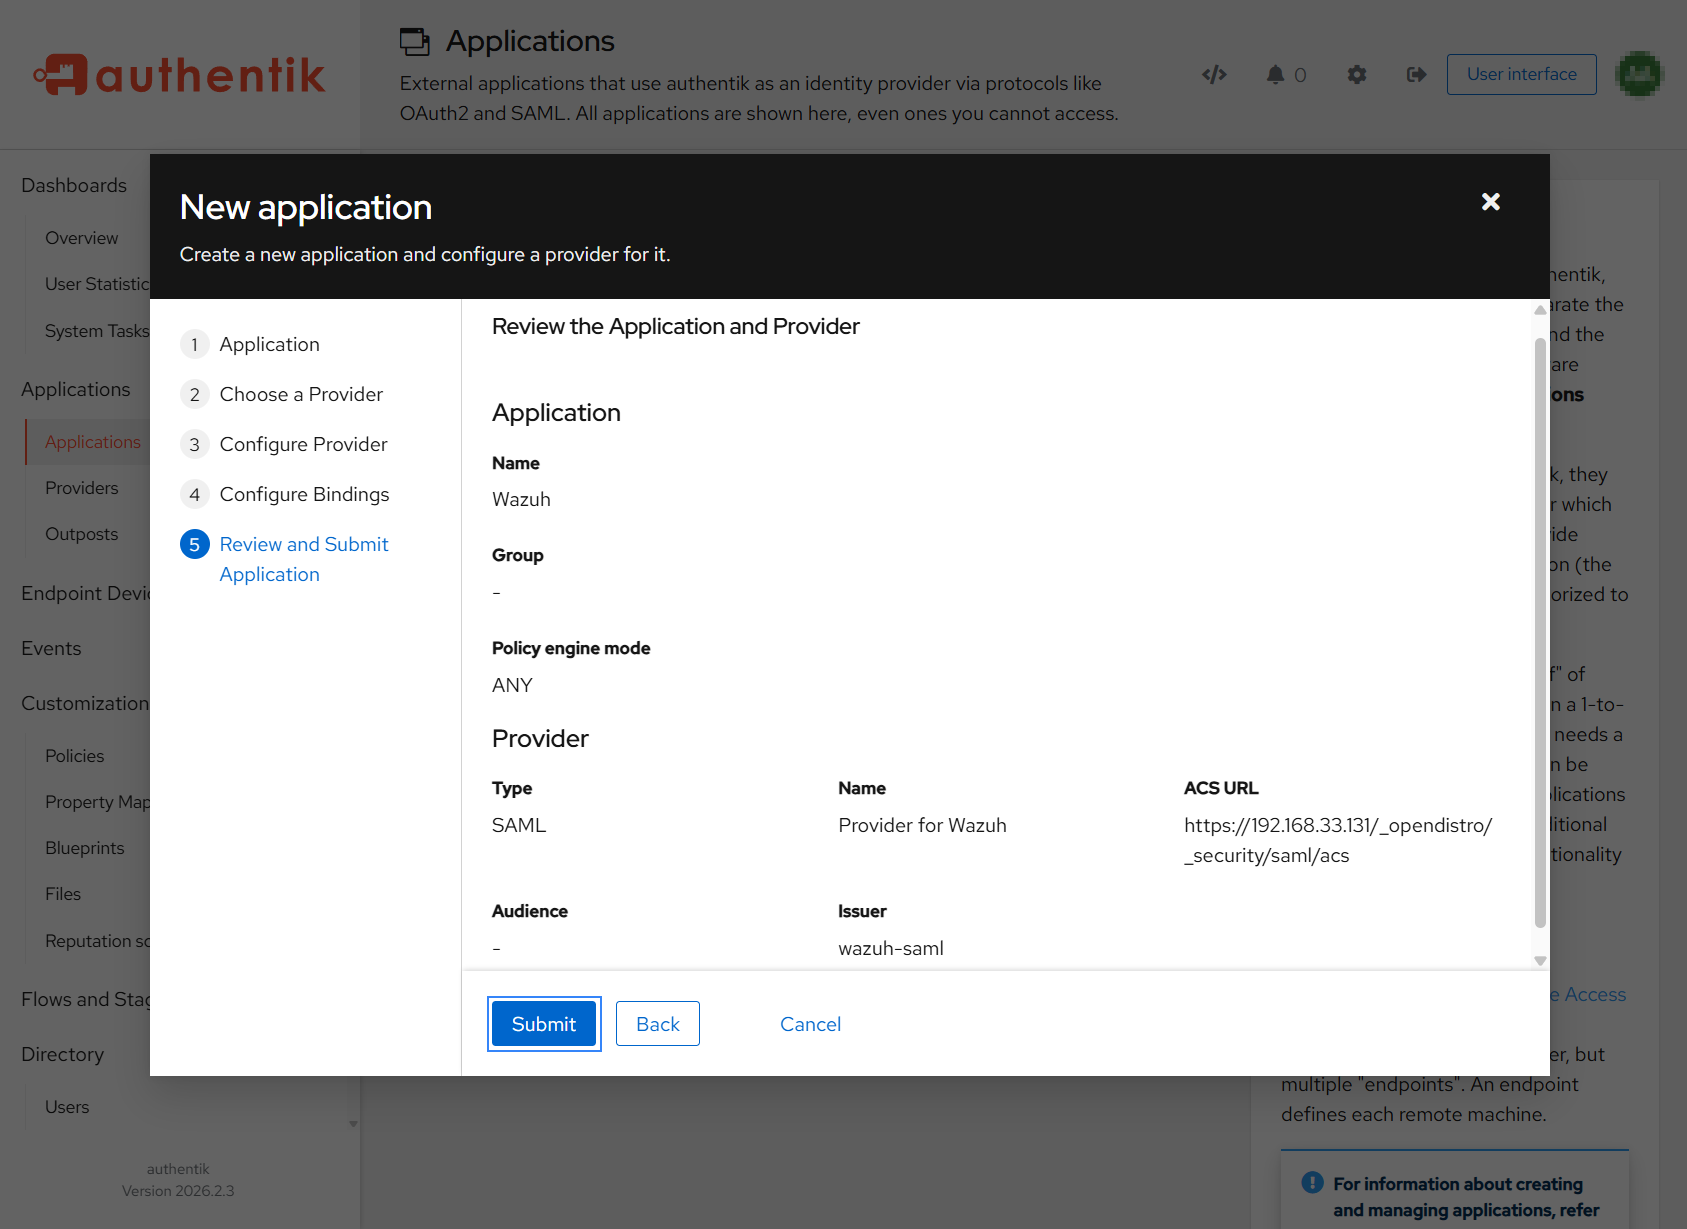
Task: Open settings gear icon in header
Action: tap(1356, 74)
